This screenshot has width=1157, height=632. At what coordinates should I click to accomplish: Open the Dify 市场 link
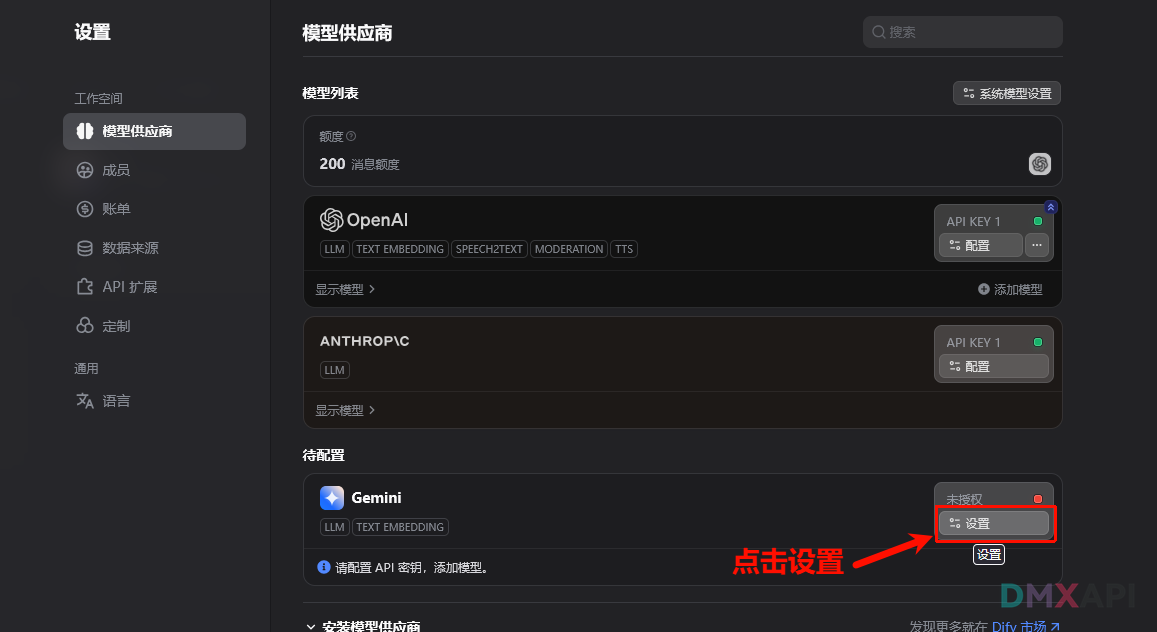coord(1026,626)
